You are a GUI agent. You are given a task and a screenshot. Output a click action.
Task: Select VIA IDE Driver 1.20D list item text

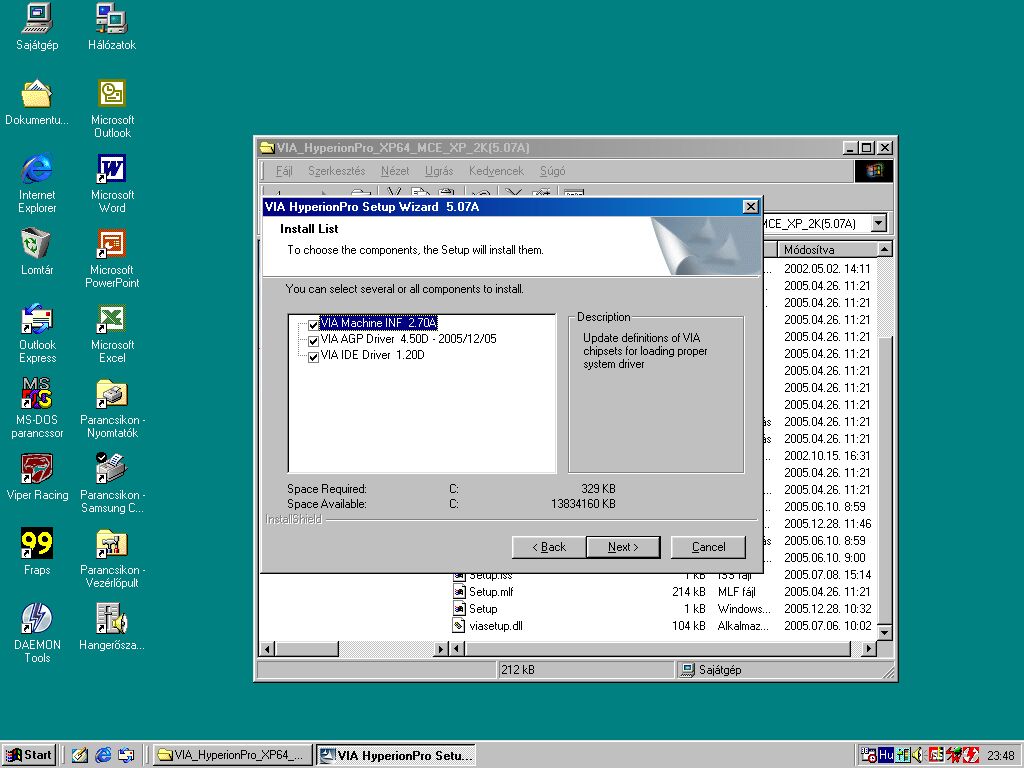(x=372, y=355)
